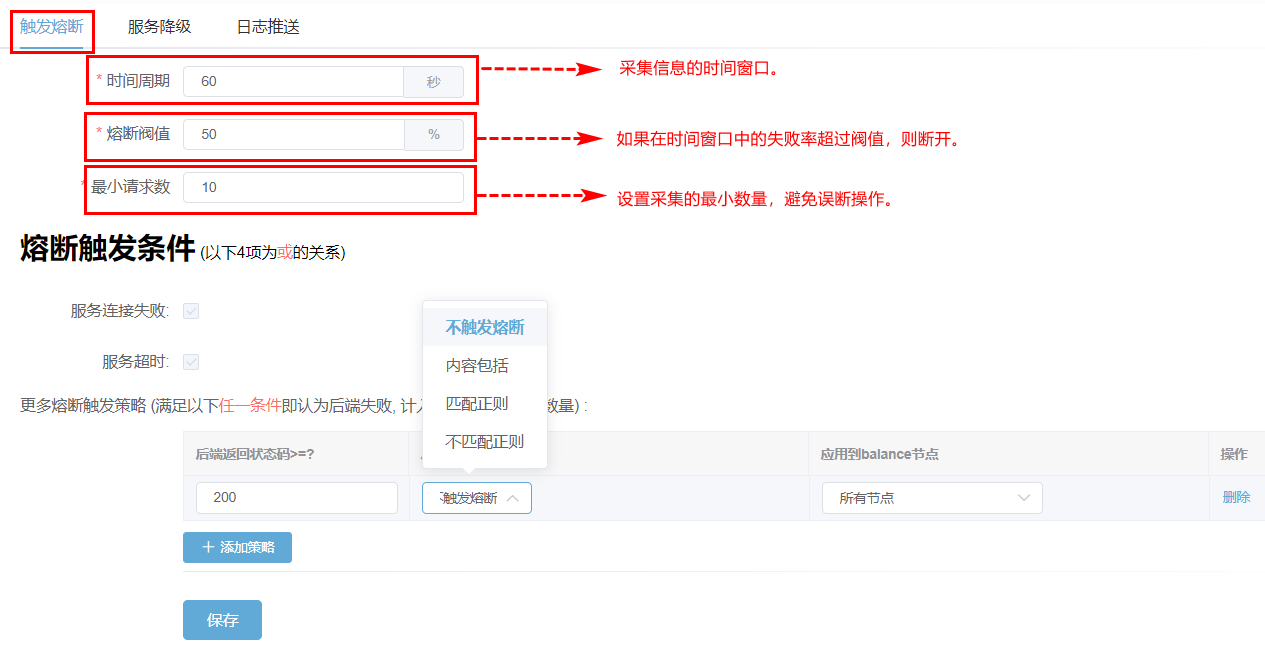The height and width of the screenshot is (656, 1265).
Task: Select 不触发熔断 option in dropdown list
Action: click(x=485, y=328)
